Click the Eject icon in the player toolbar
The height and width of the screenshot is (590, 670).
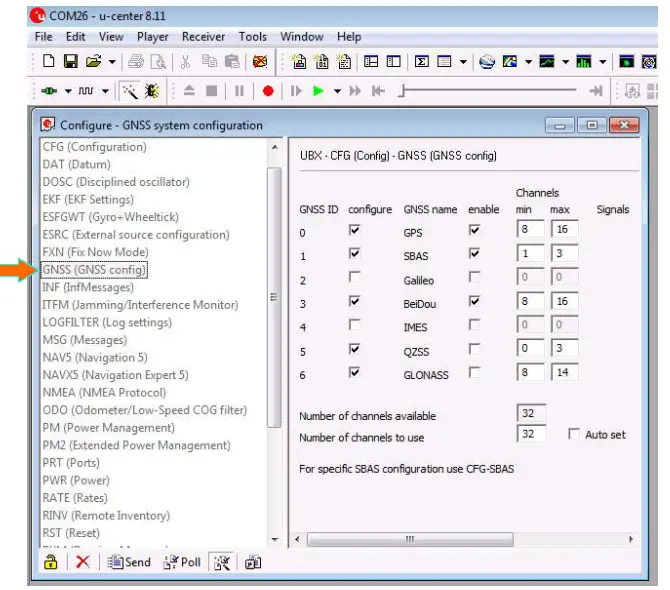[189, 91]
